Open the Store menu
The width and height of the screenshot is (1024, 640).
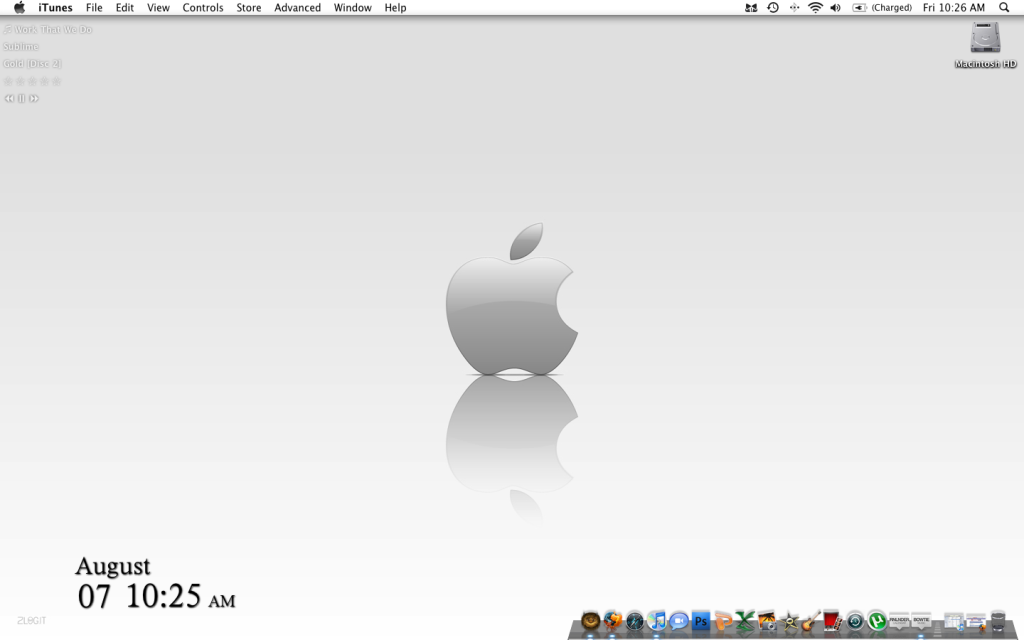(249, 8)
